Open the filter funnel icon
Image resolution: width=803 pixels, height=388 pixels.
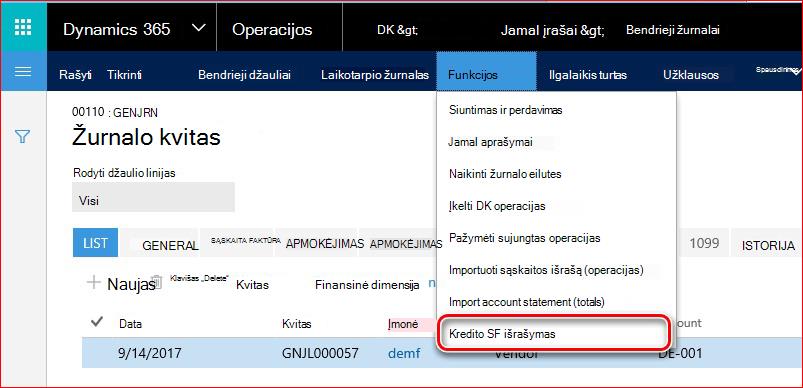pyautogui.click(x=23, y=136)
